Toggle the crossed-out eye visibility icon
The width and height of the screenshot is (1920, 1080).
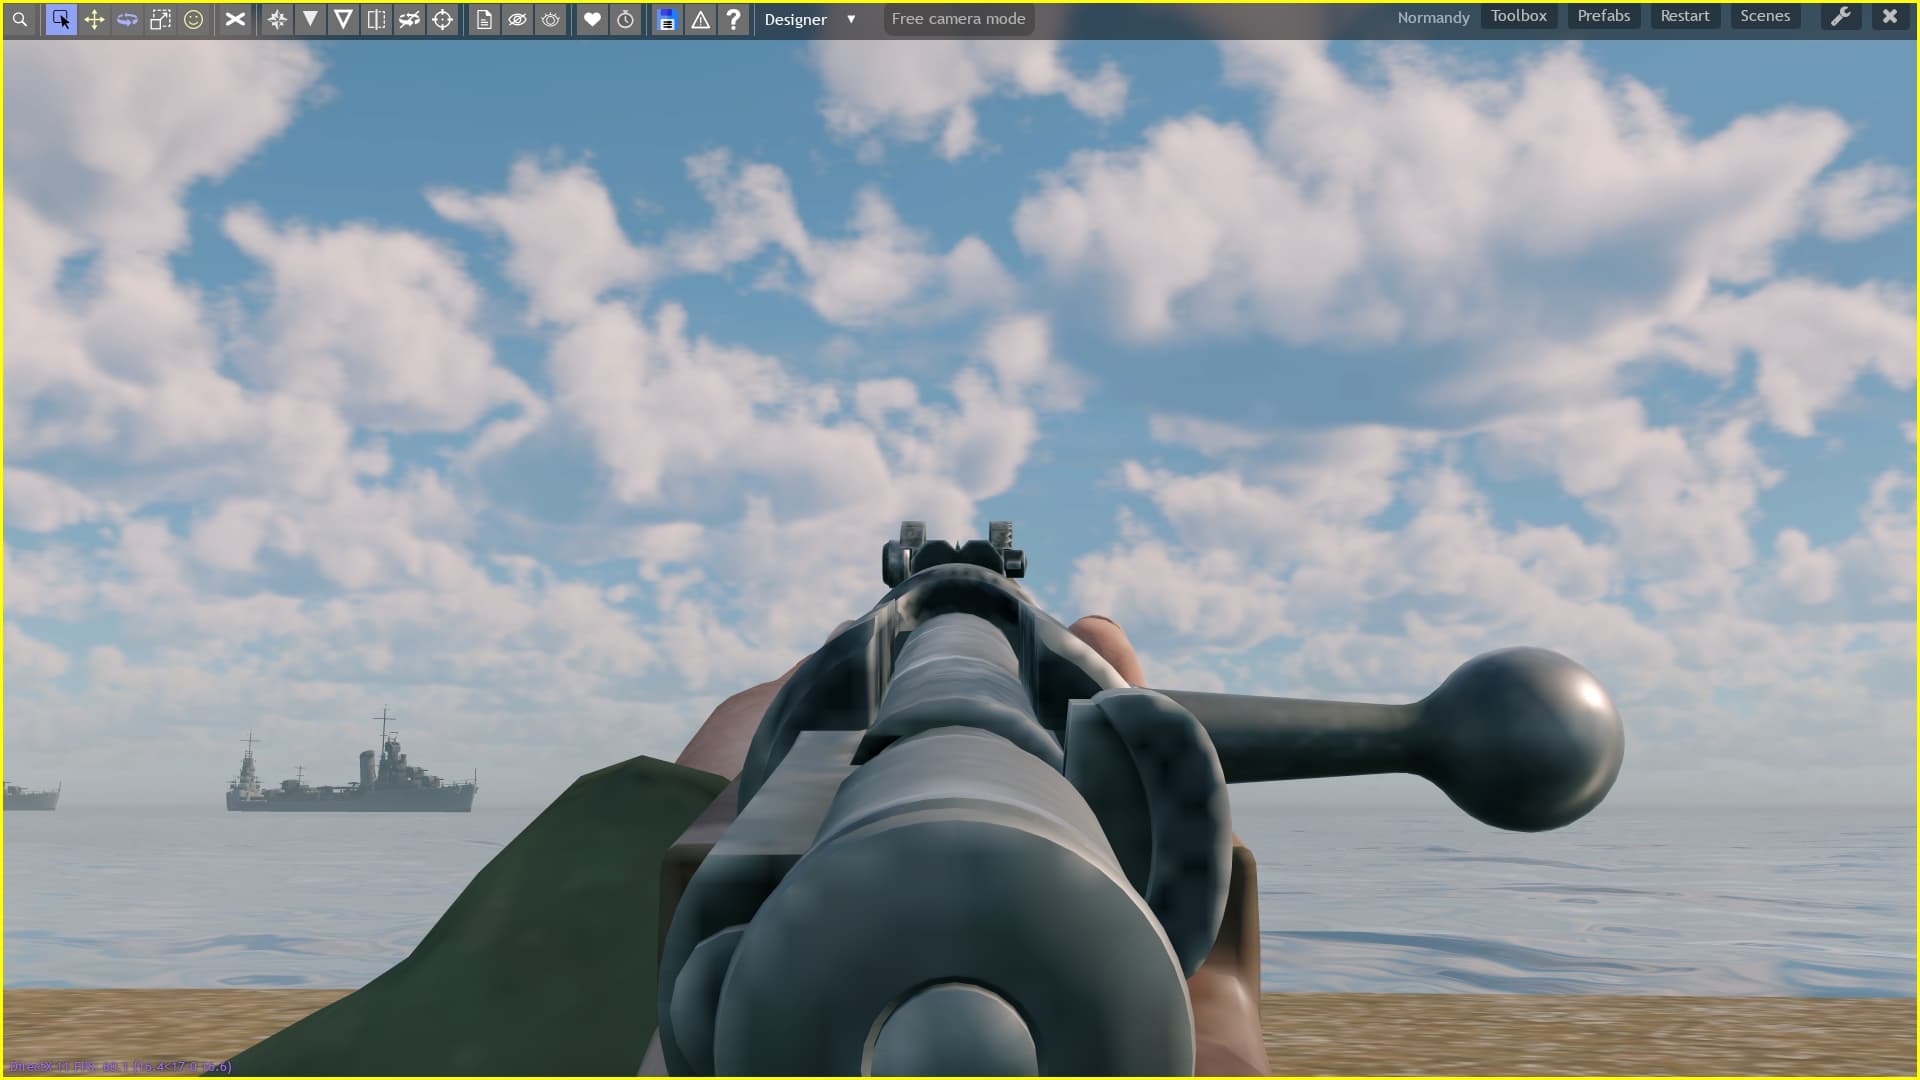(517, 19)
